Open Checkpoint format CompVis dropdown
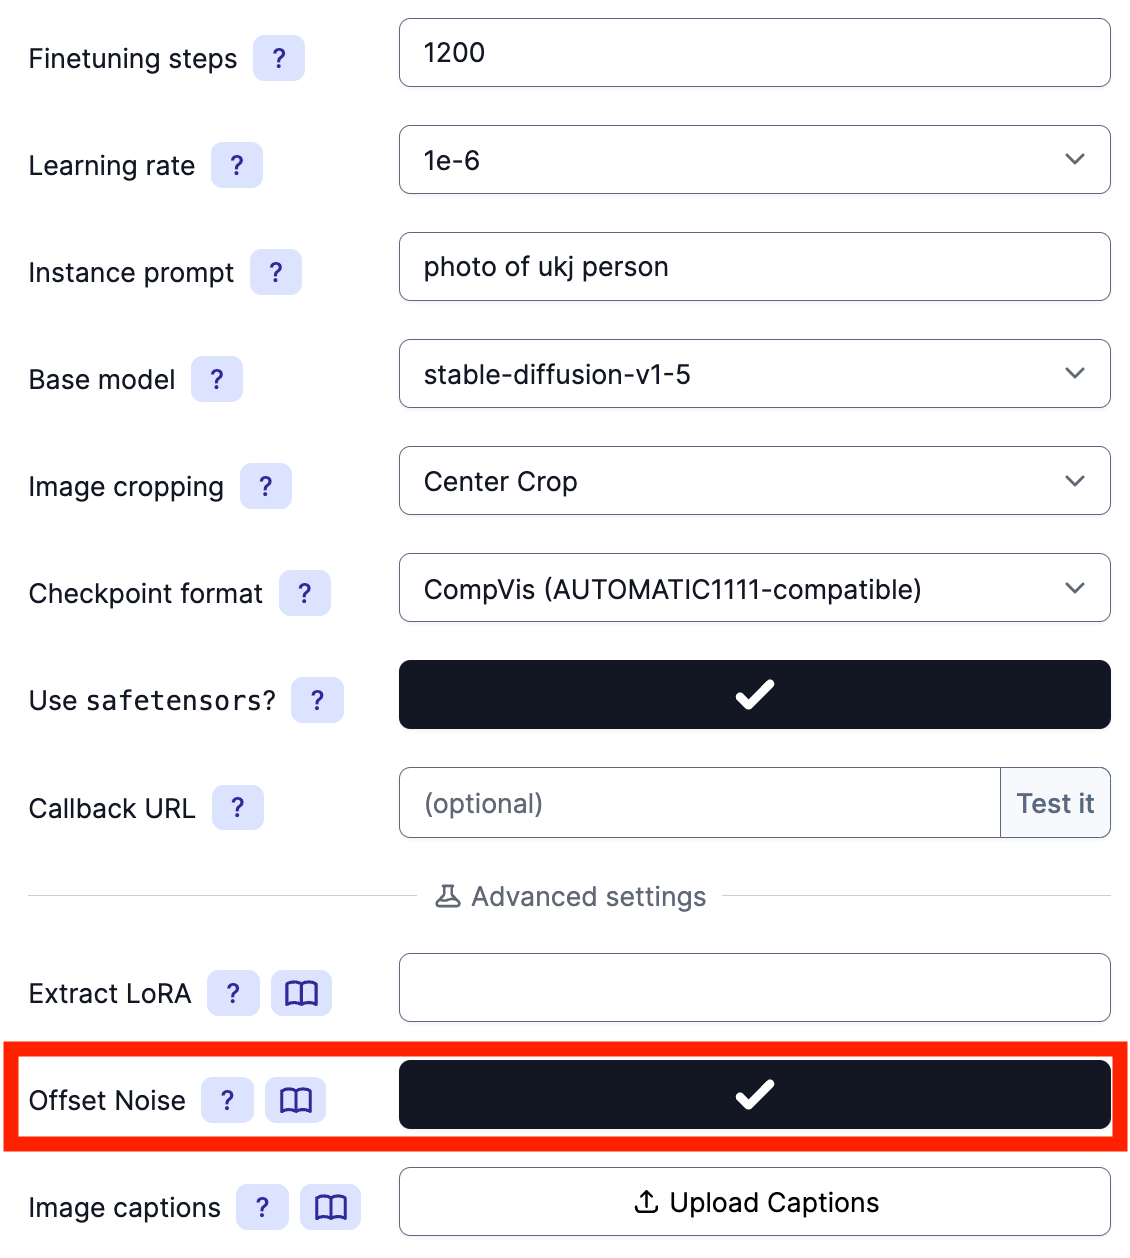 click(754, 588)
